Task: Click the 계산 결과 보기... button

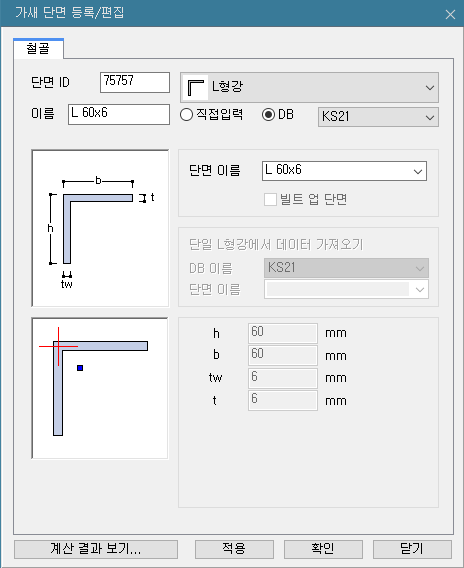Action: pyautogui.click(x=96, y=549)
